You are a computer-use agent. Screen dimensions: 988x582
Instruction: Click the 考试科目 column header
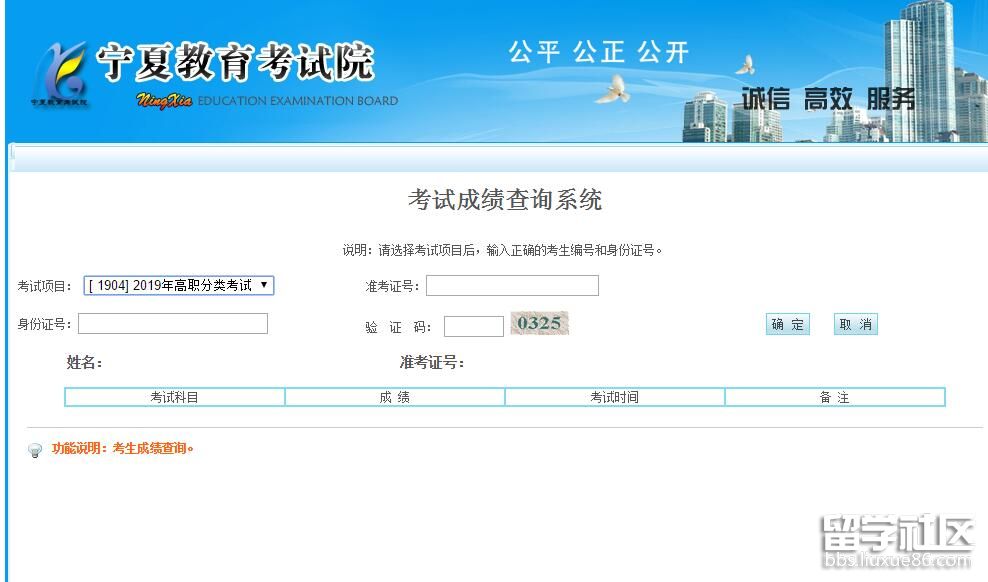point(175,397)
